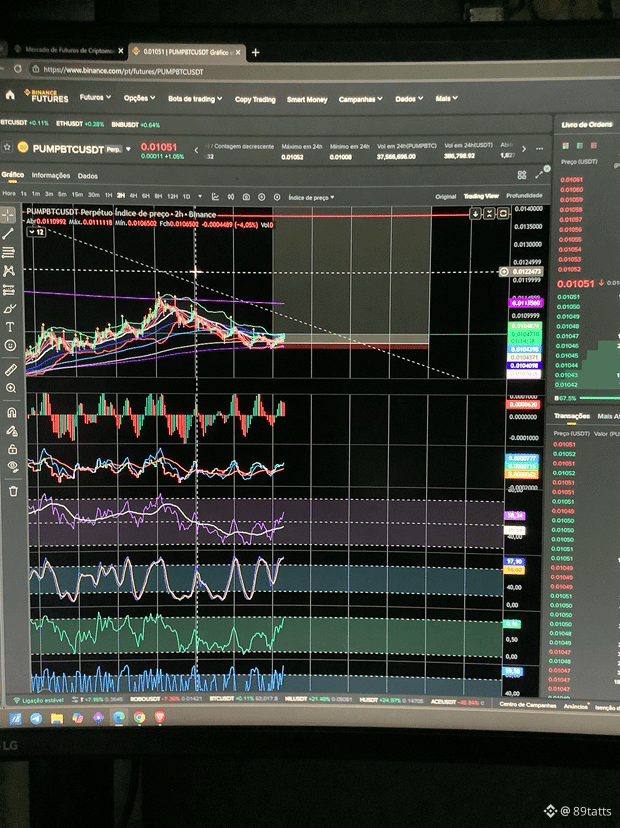Add PUMPBTCUSDT to favorites star

(7, 147)
